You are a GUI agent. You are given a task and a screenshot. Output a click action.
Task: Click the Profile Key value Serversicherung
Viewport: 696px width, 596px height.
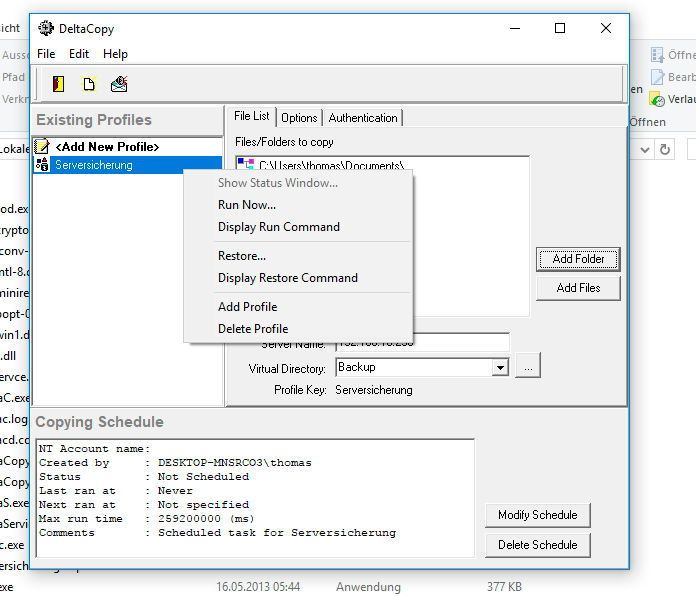coord(374,390)
